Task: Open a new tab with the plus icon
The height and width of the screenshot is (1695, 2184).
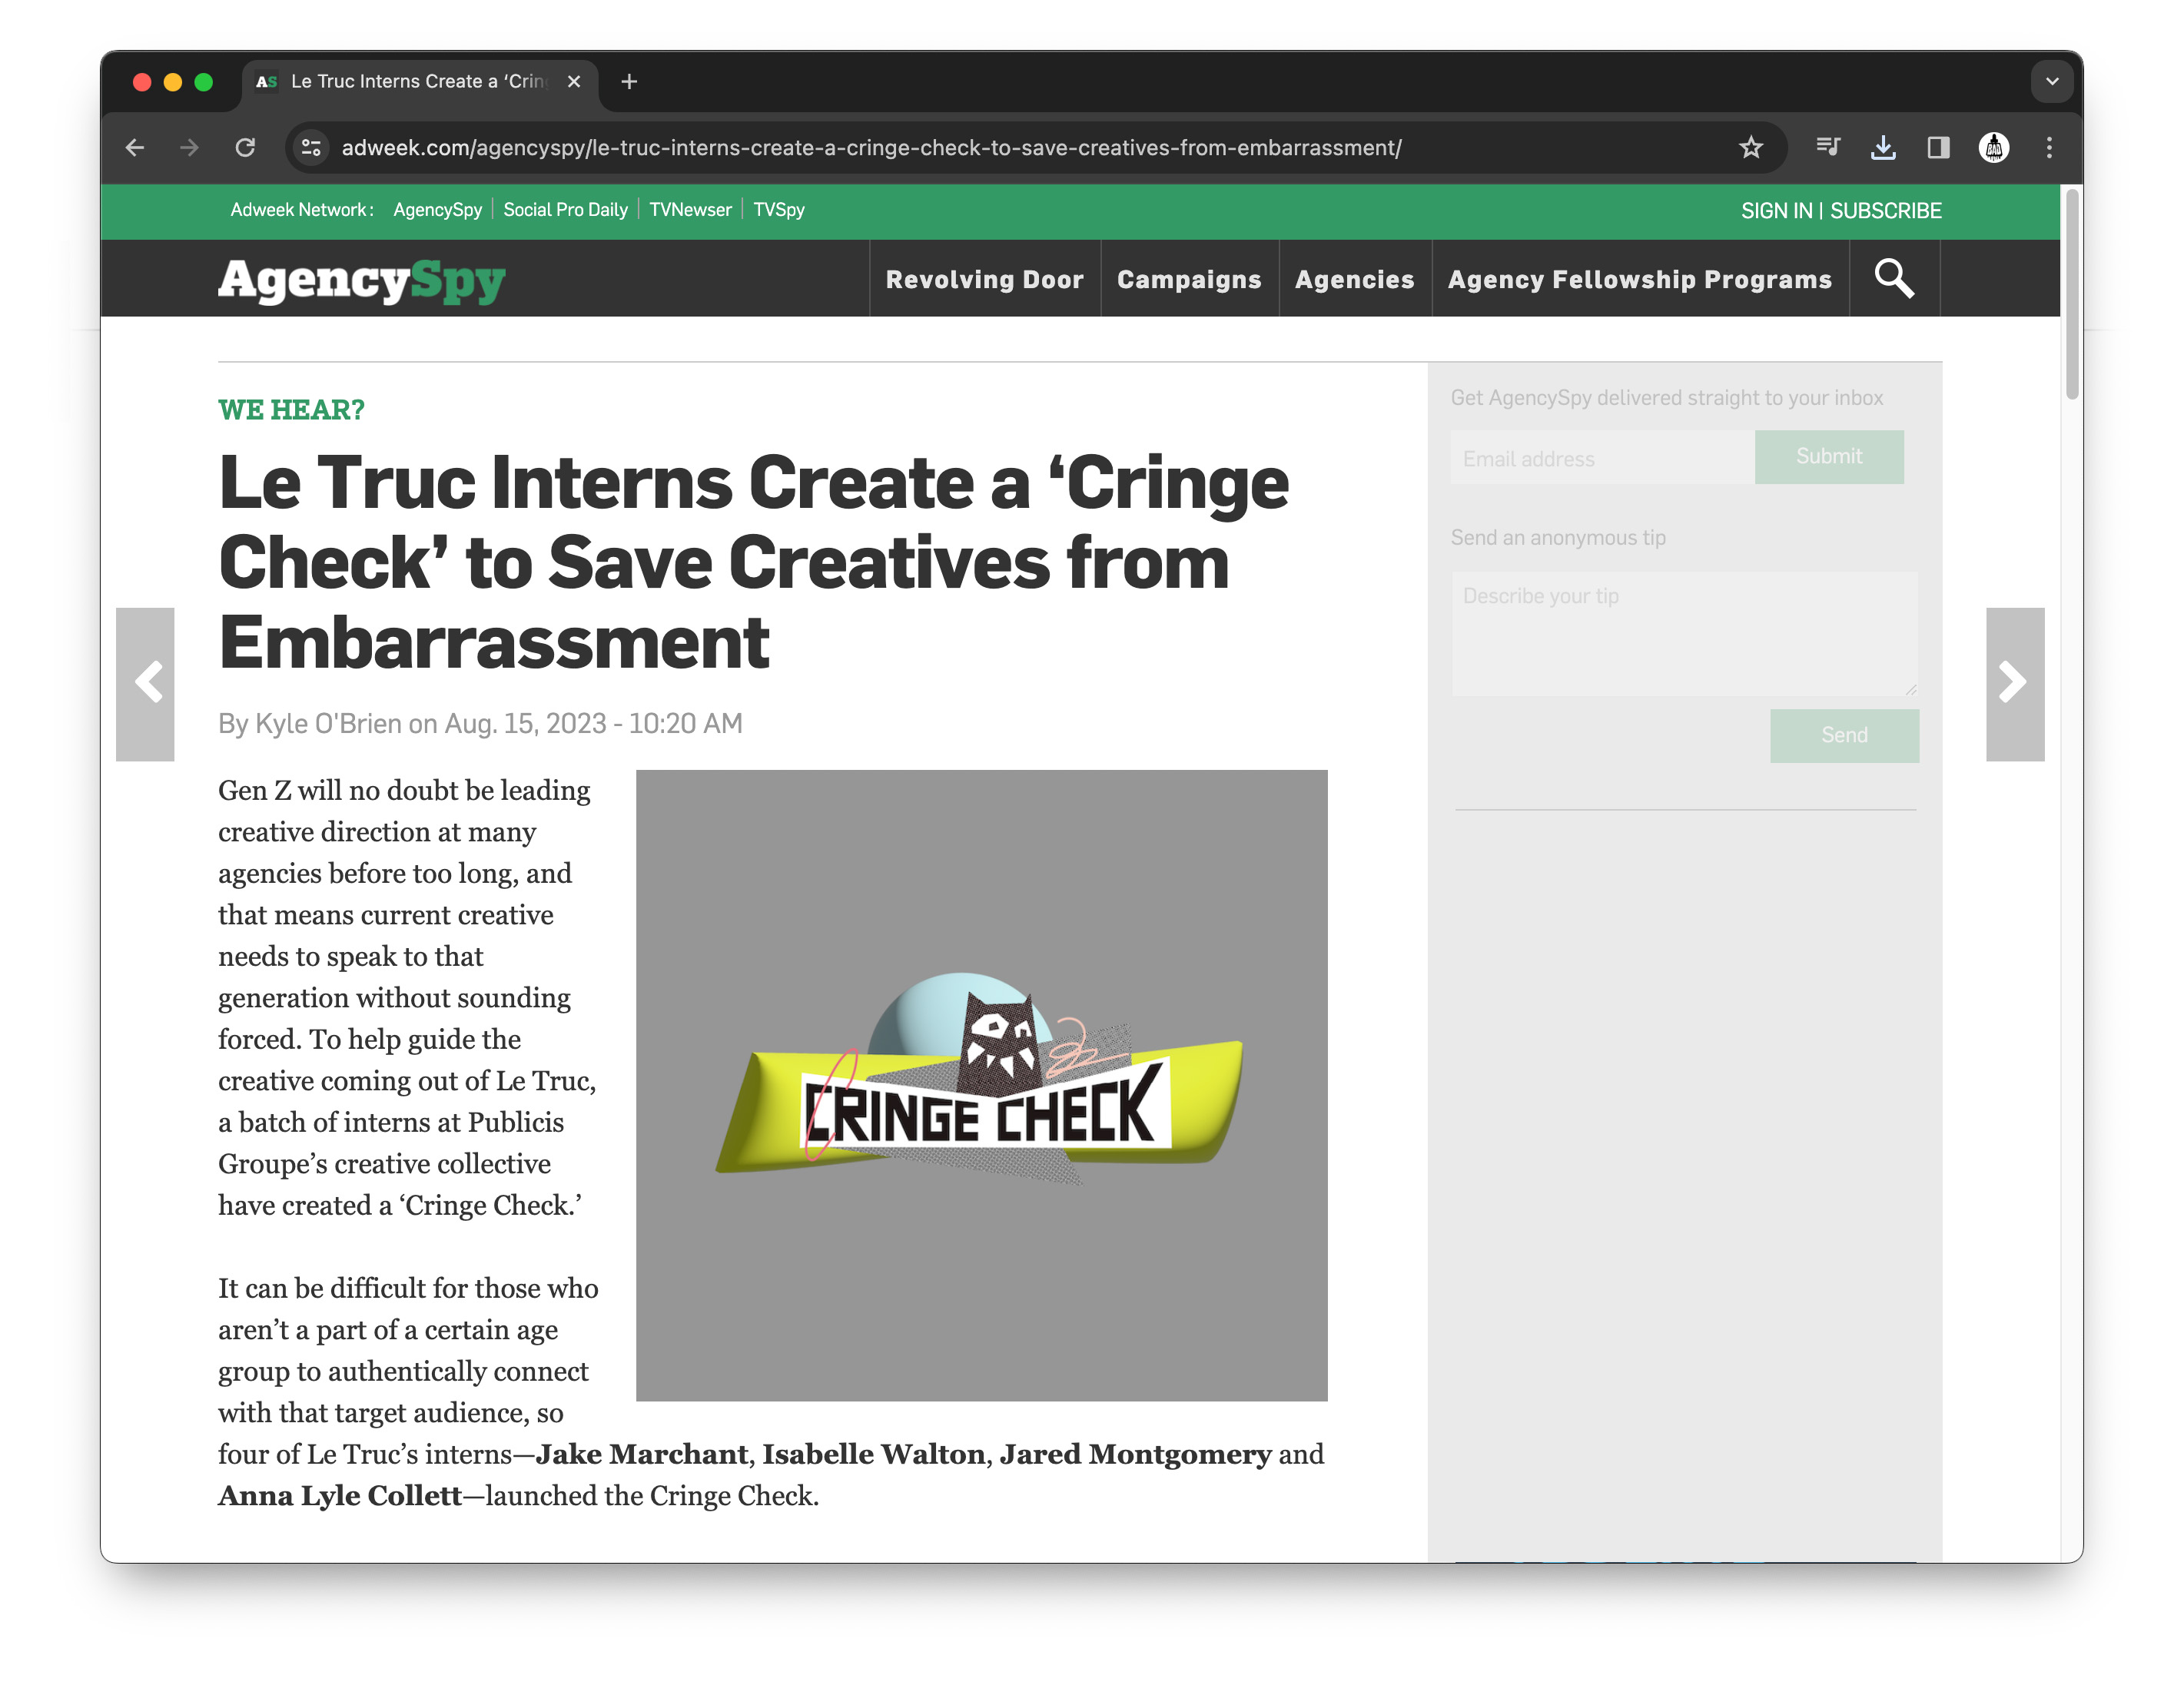Action: pos(629,82)
